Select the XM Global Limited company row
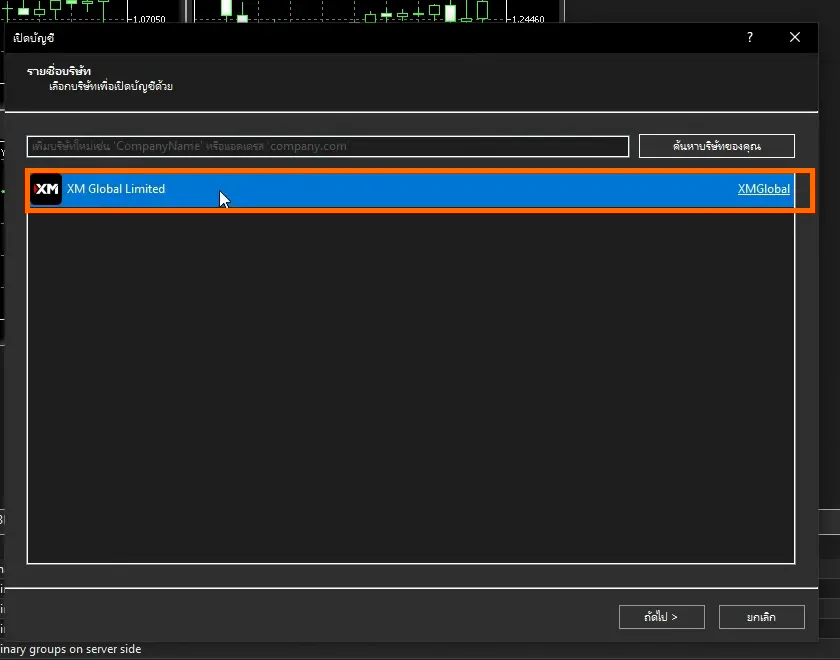Image resolution: width=840 pixels, height=660 pixels. click(x=411, y=190)
